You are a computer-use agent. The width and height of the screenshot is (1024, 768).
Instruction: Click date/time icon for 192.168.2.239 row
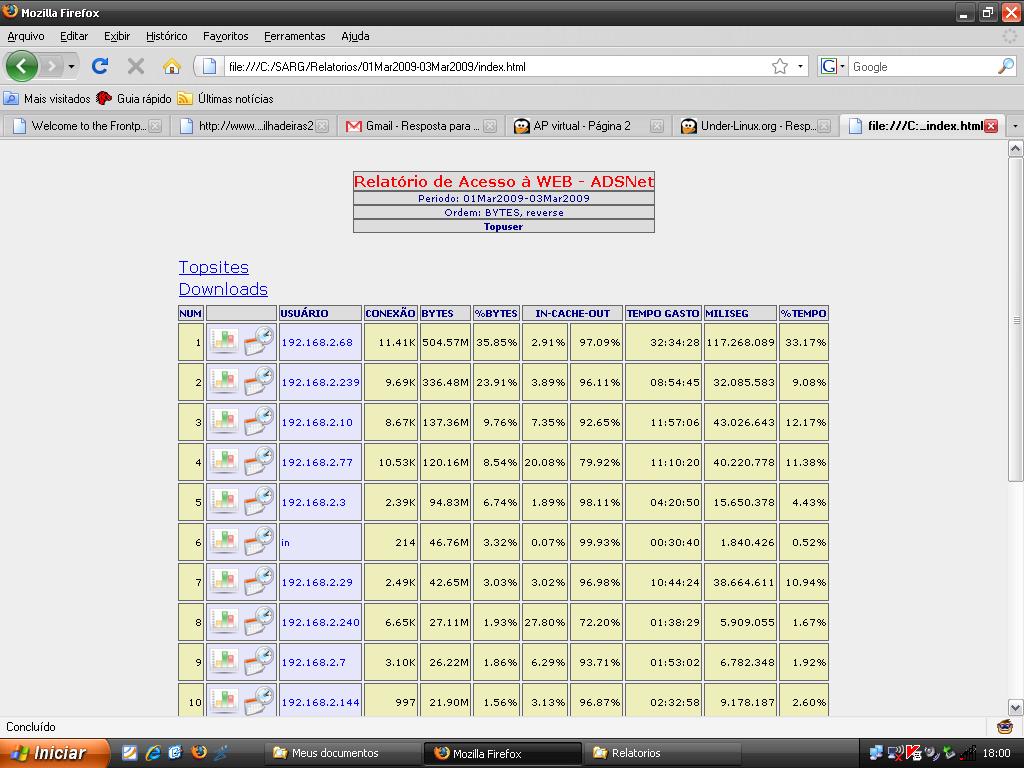(x=259, y=381)
